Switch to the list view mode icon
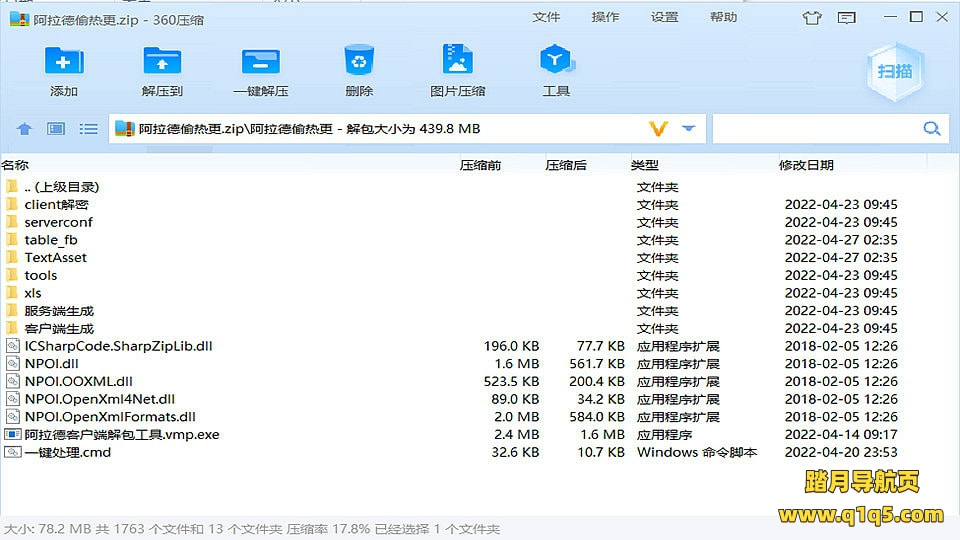 [x=89, y=129]
